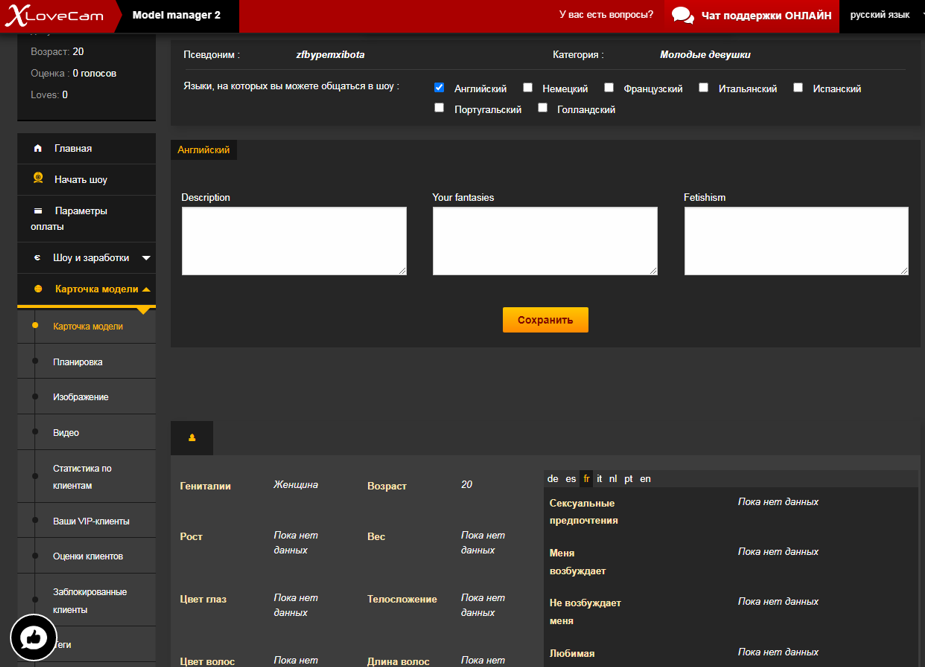
Task: Switch to the es language tab
Action: [x=570, y=479]
